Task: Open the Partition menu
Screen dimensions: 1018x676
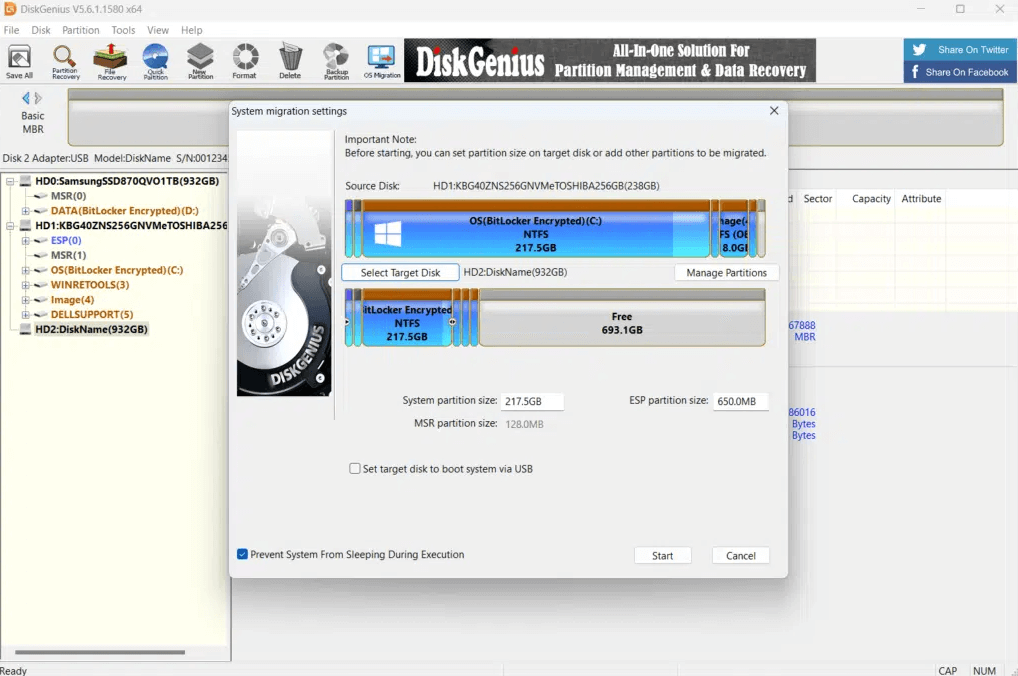Action: (81, 30)
